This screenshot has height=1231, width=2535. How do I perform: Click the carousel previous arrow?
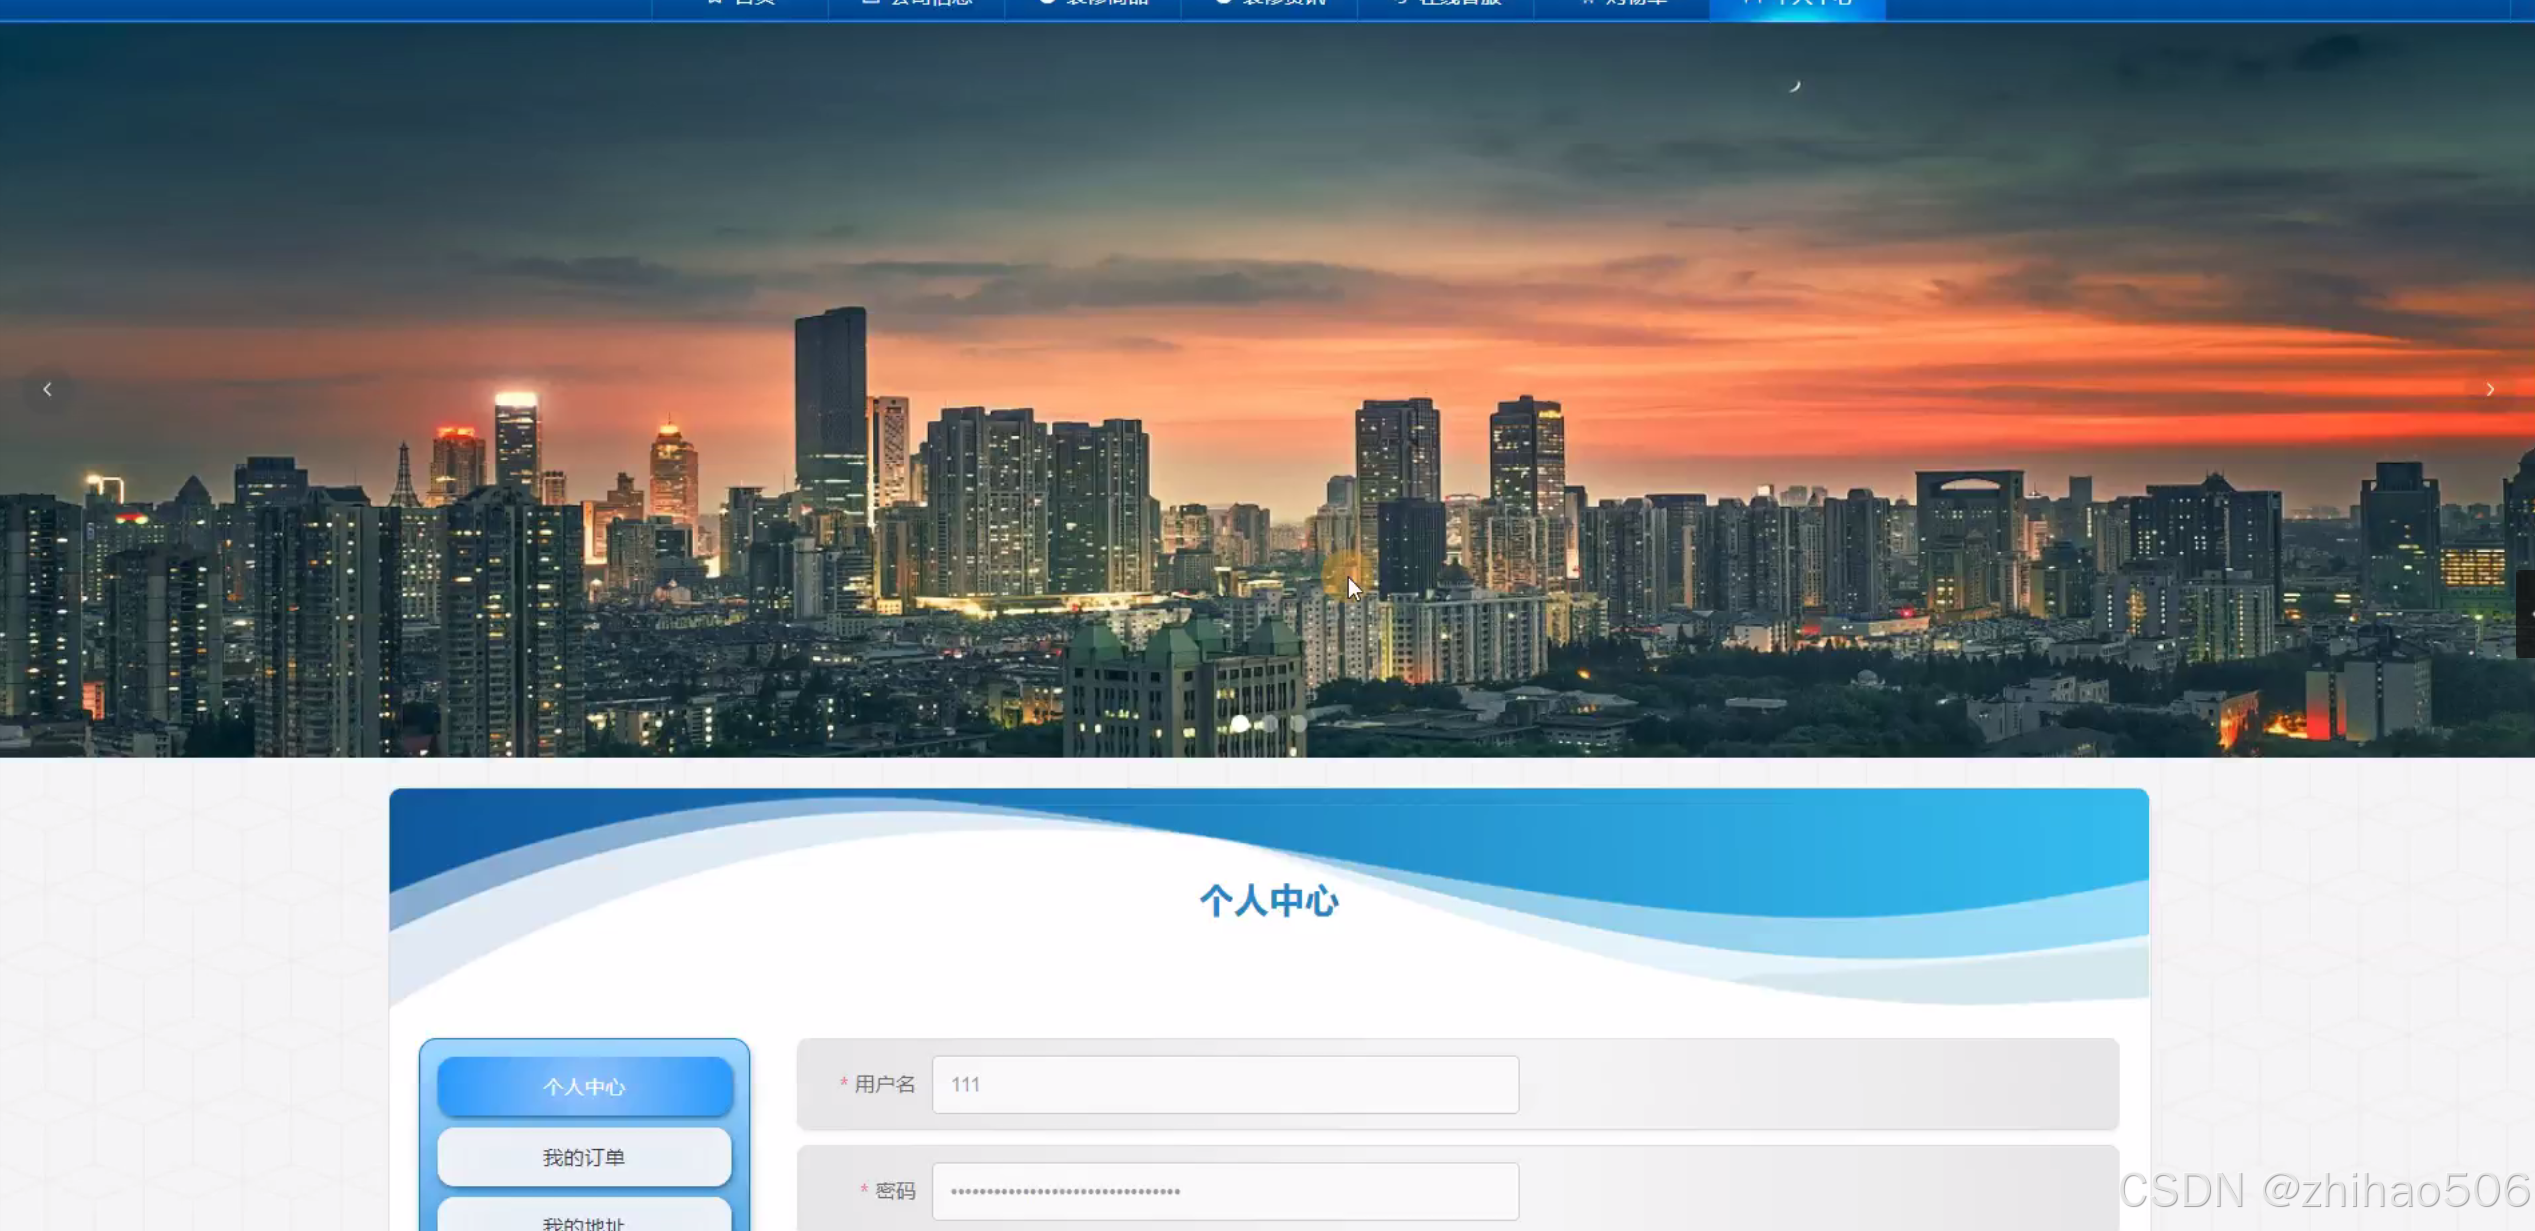[x=47, y=390]
